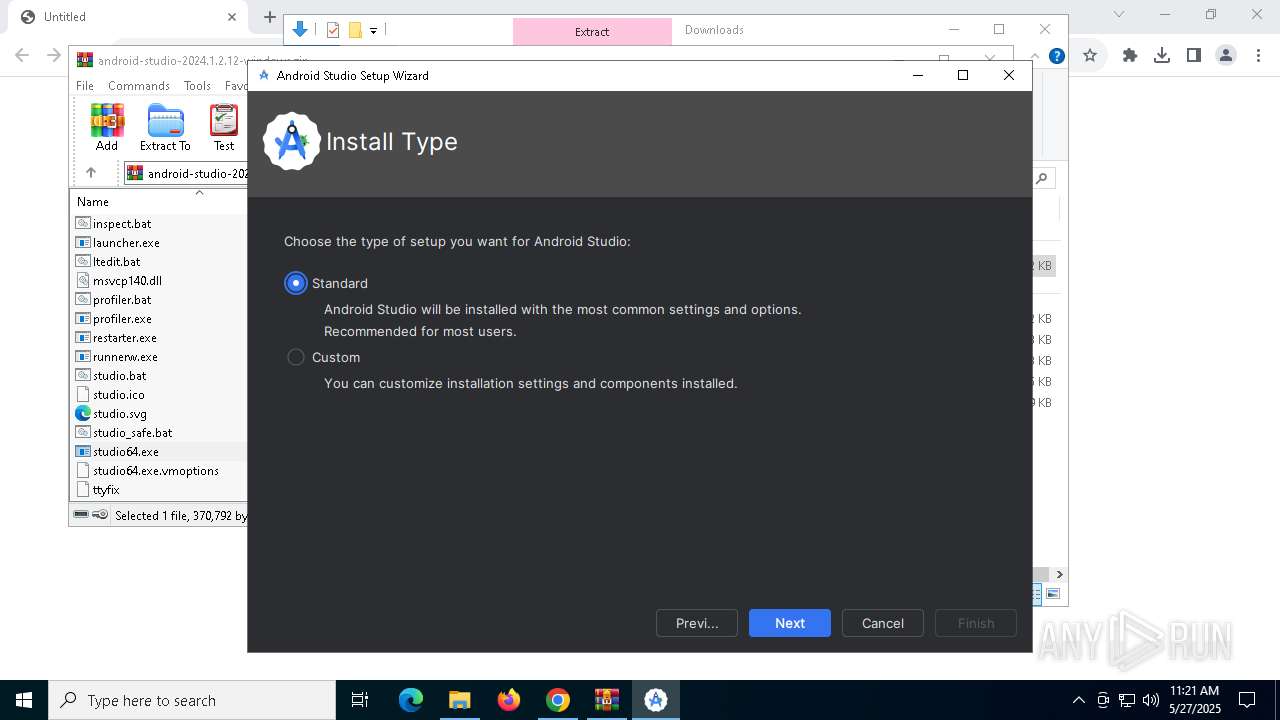Select restarter.exe in WinRAR file list
The image size is (1280, 720).
pyautogui.click(x=125, y=338)
